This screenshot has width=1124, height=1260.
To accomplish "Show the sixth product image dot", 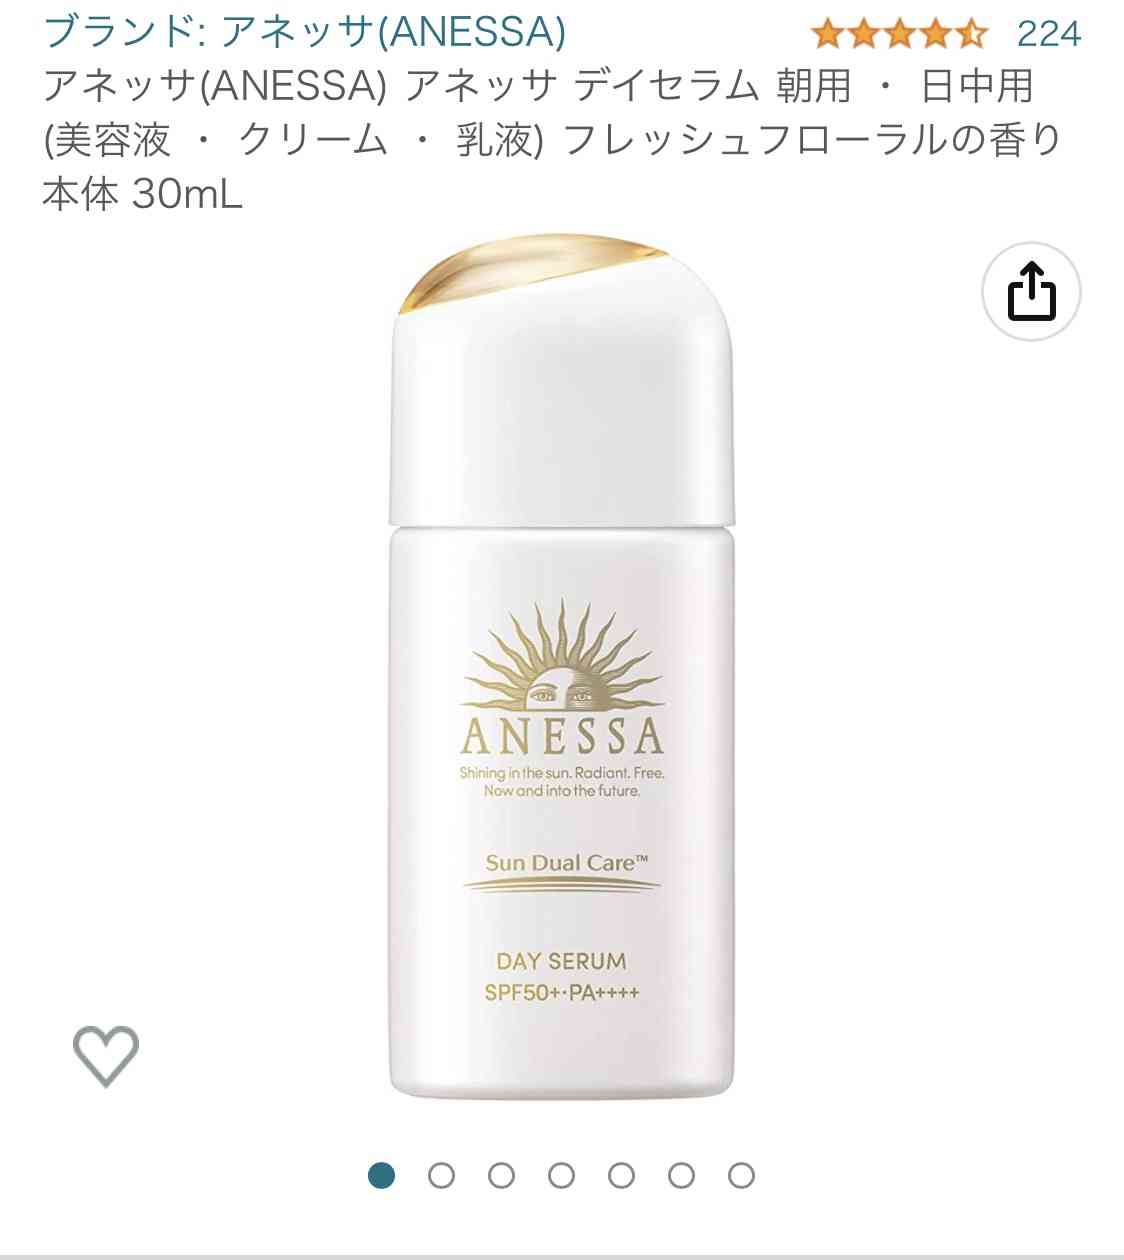I will click(681, 1175).
